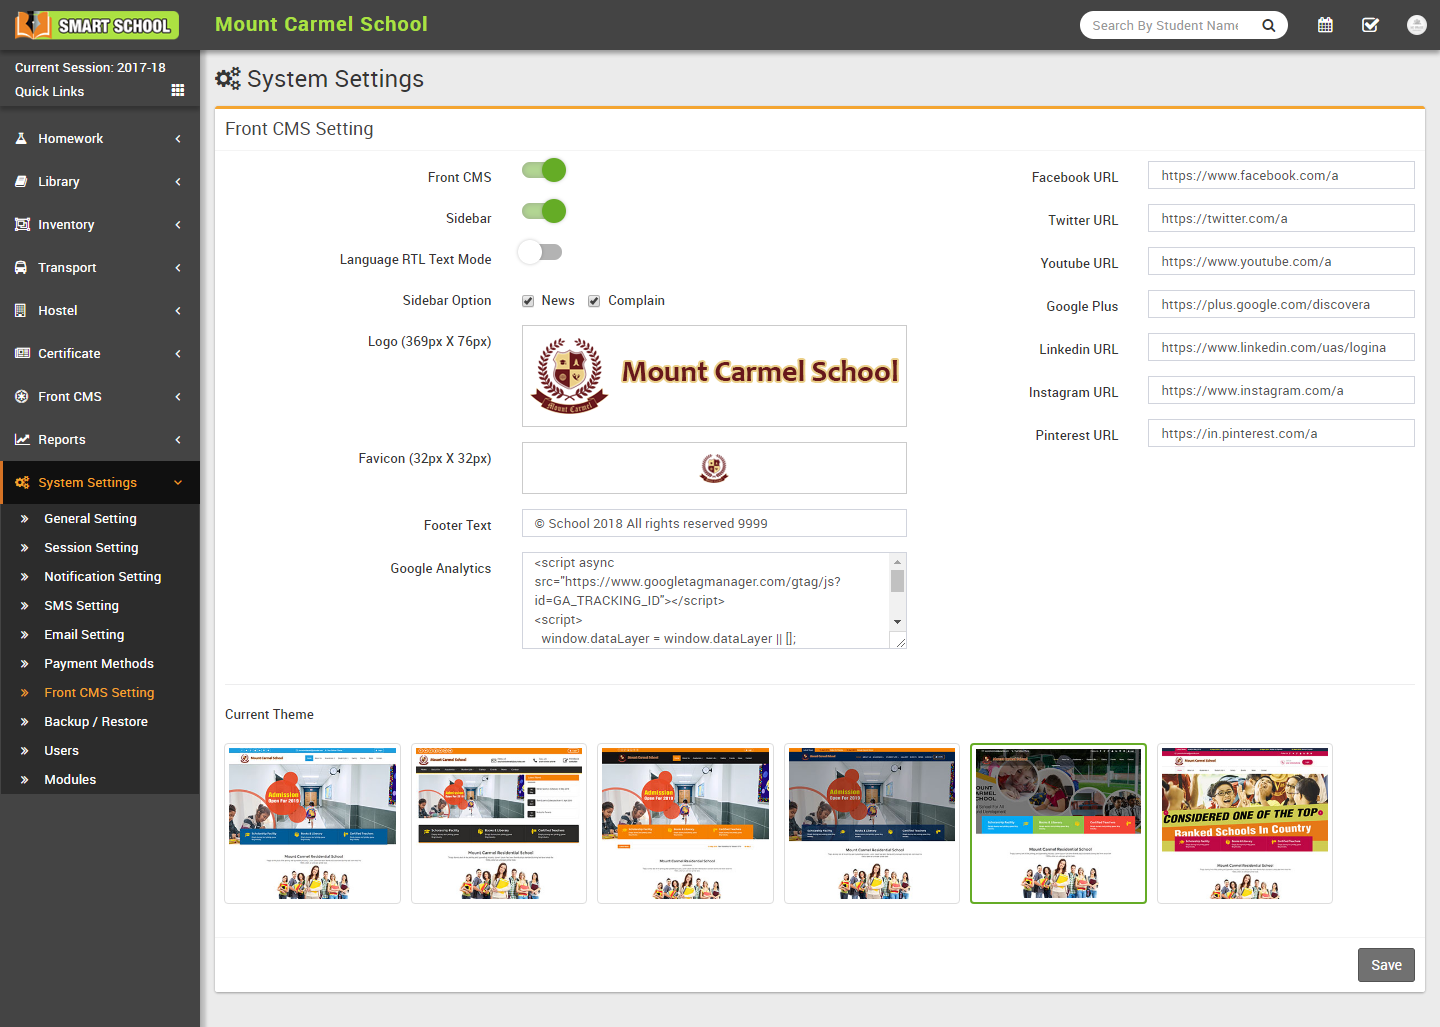Viewport: 1440px width, 1027px height.
Task: Open the calendar icon in top bar
Action: pos(1325,25)
